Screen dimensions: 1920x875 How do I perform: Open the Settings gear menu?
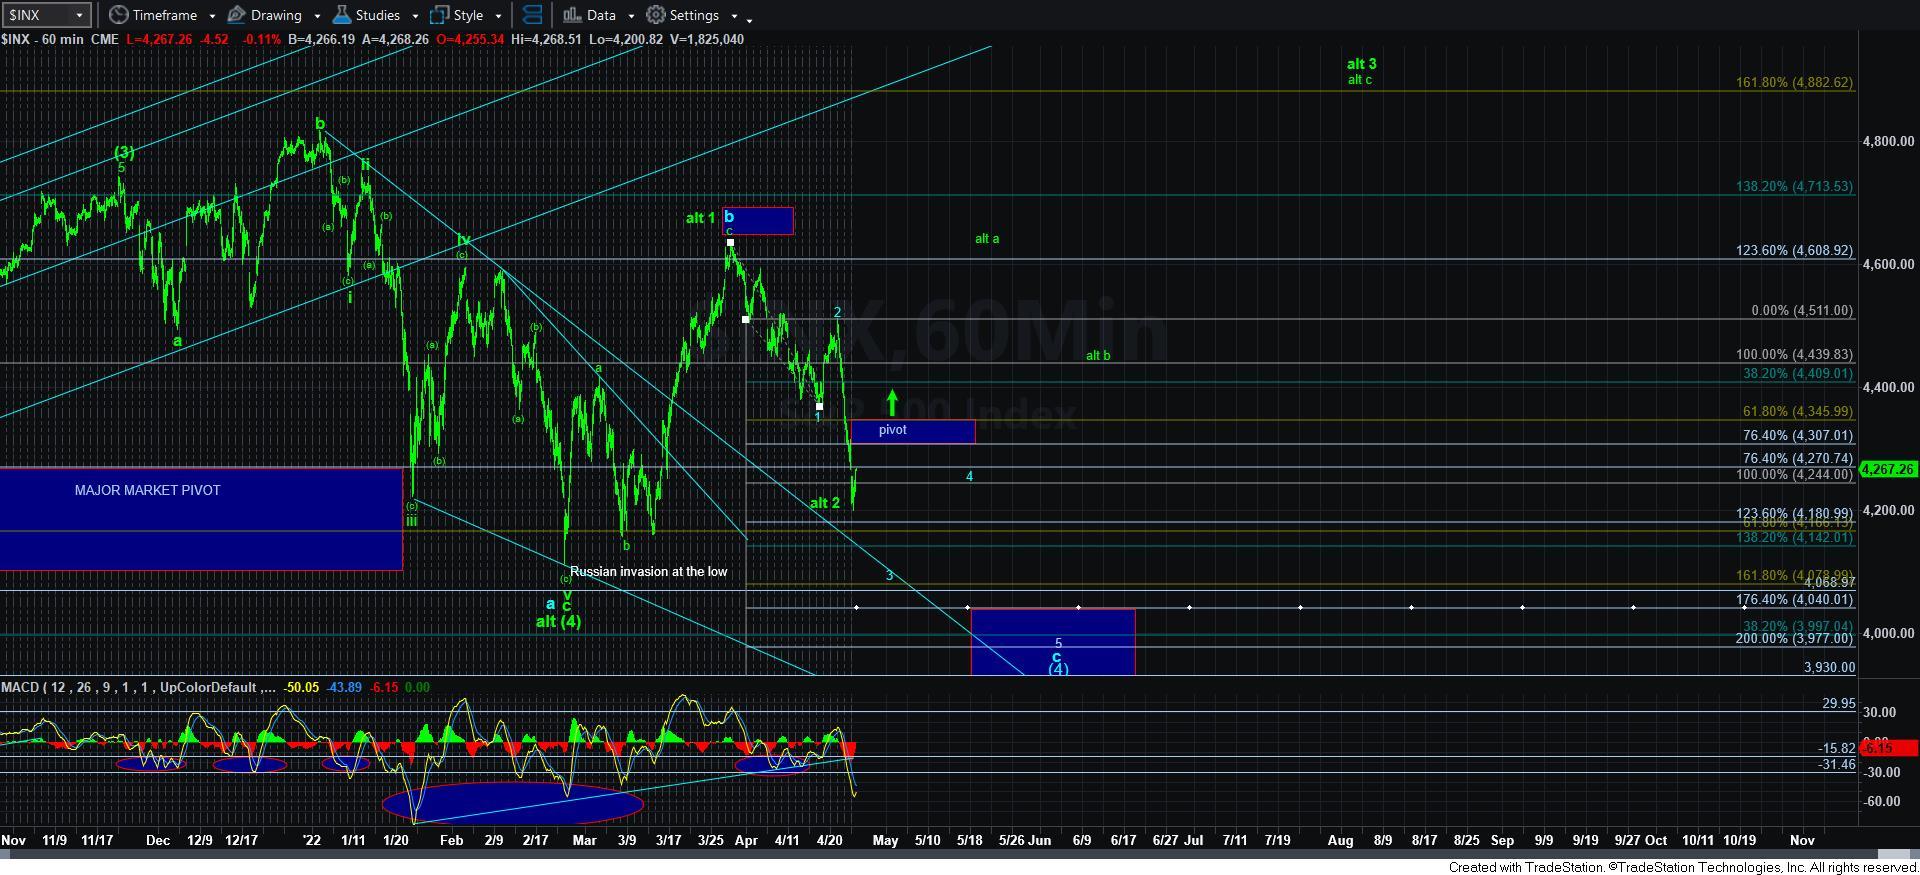coord(683,15)
